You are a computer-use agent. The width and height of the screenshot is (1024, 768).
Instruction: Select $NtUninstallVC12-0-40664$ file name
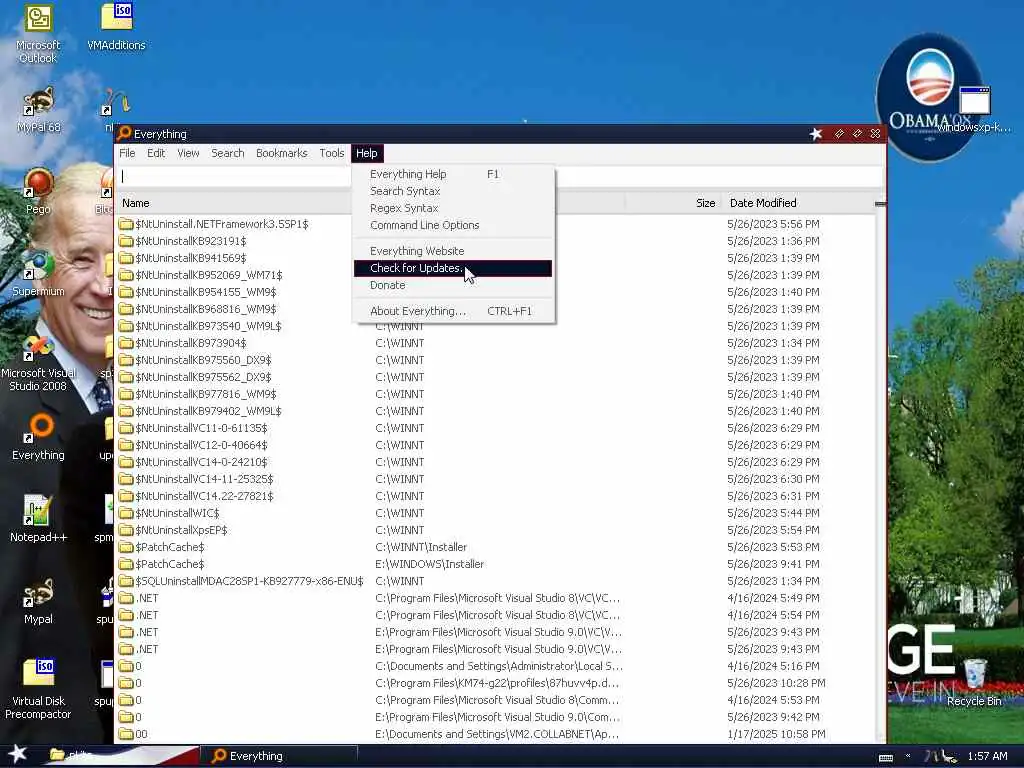(x=201, y=445)
